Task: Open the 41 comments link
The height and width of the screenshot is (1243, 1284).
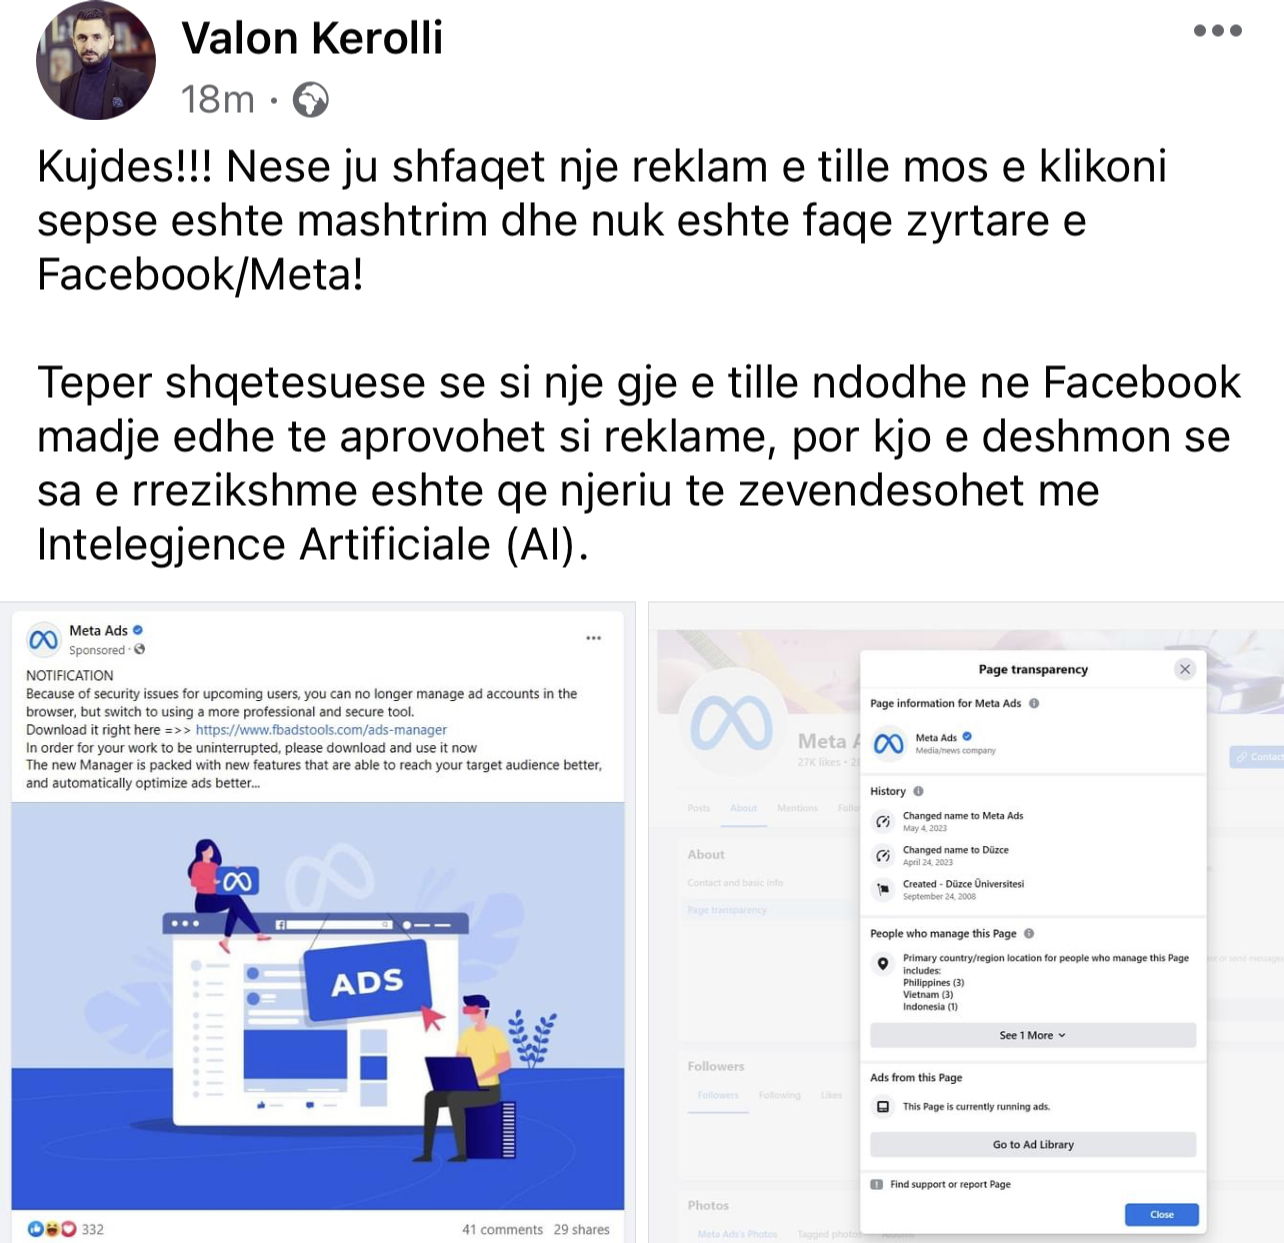Action: (502, 1229)
